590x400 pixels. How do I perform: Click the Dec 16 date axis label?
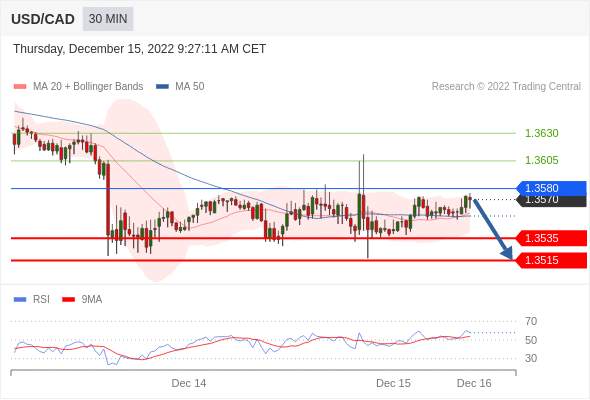[x=474, y=383]
